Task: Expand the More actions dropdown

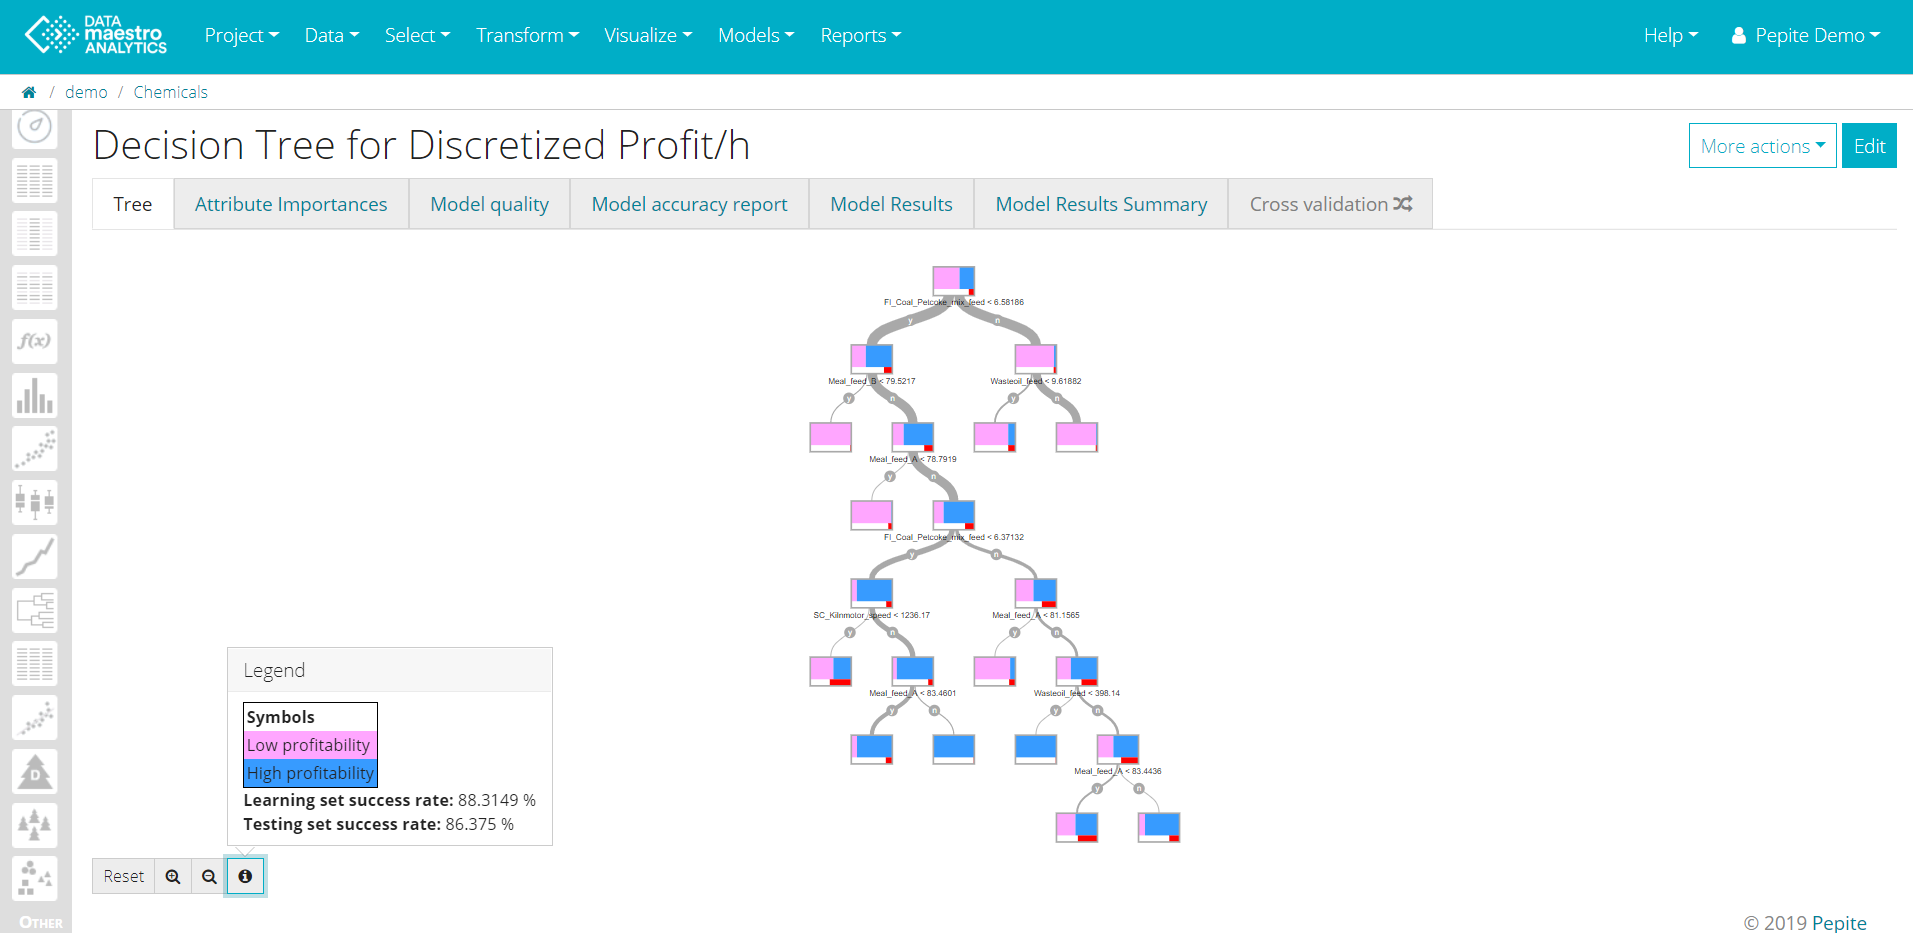Action: (x=1762, y=146)
